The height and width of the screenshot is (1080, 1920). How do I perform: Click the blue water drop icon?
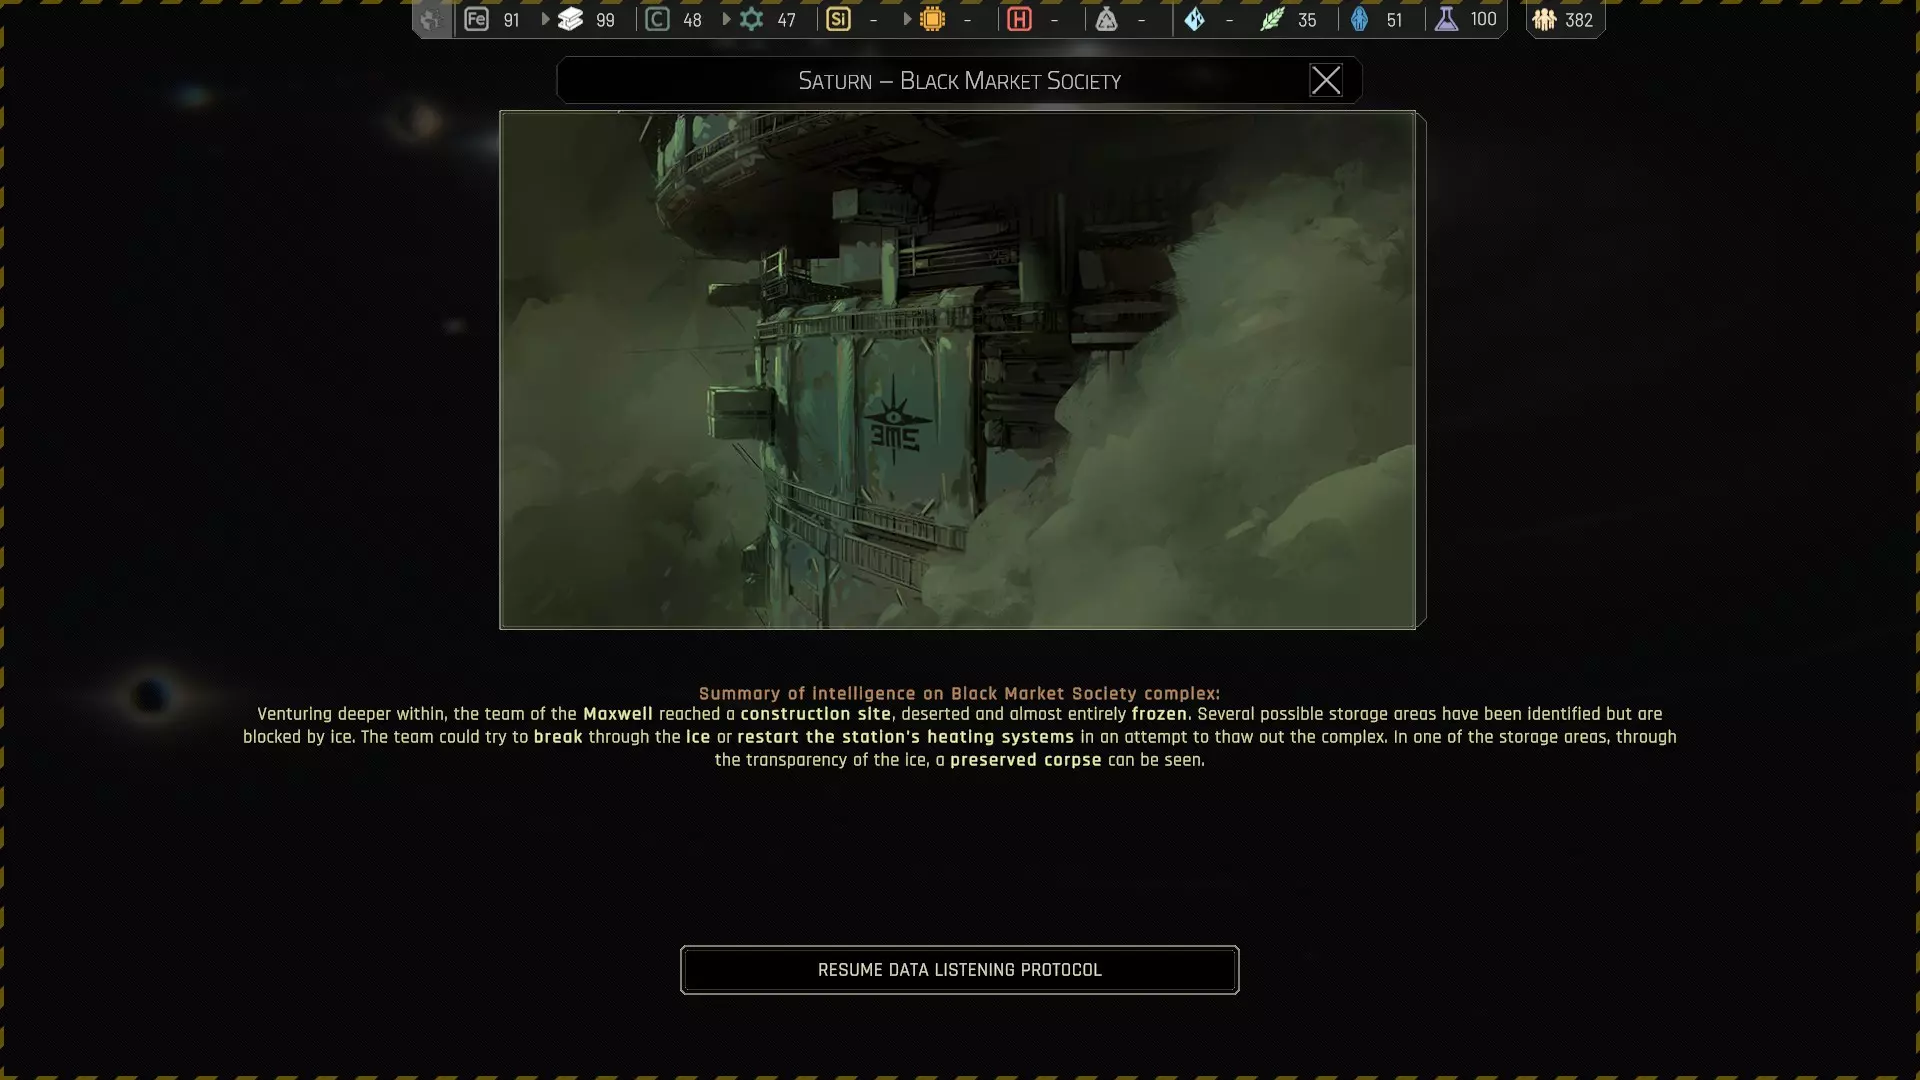(x=1359, y=19)
